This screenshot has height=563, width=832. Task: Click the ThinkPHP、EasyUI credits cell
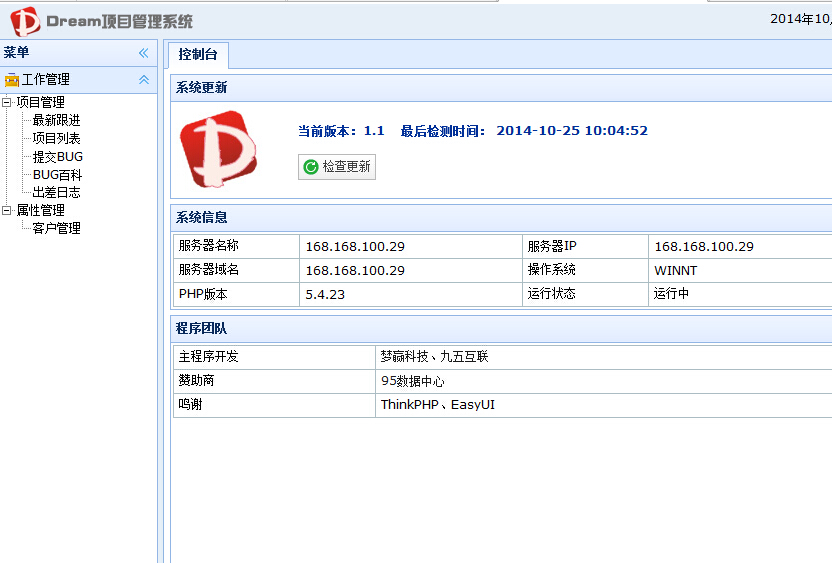point(438,405)
